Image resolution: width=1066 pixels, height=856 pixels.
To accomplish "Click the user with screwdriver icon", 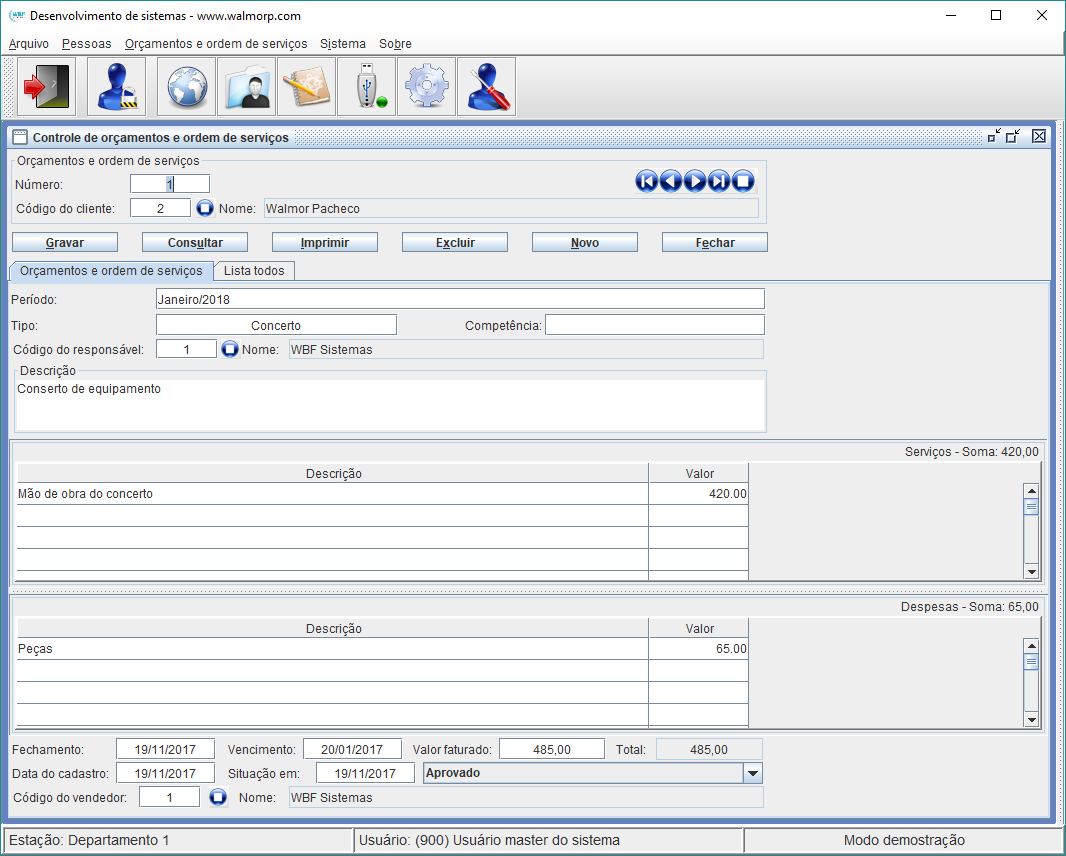I will (x=486, y=87).
